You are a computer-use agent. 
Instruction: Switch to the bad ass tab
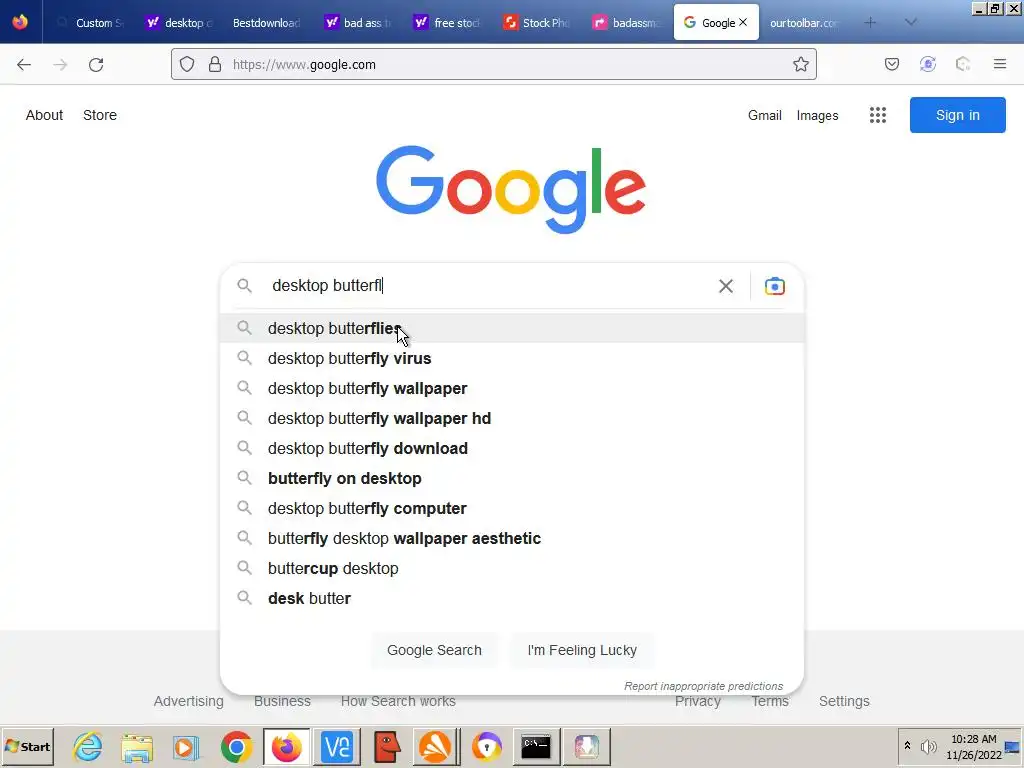(358, 23)
